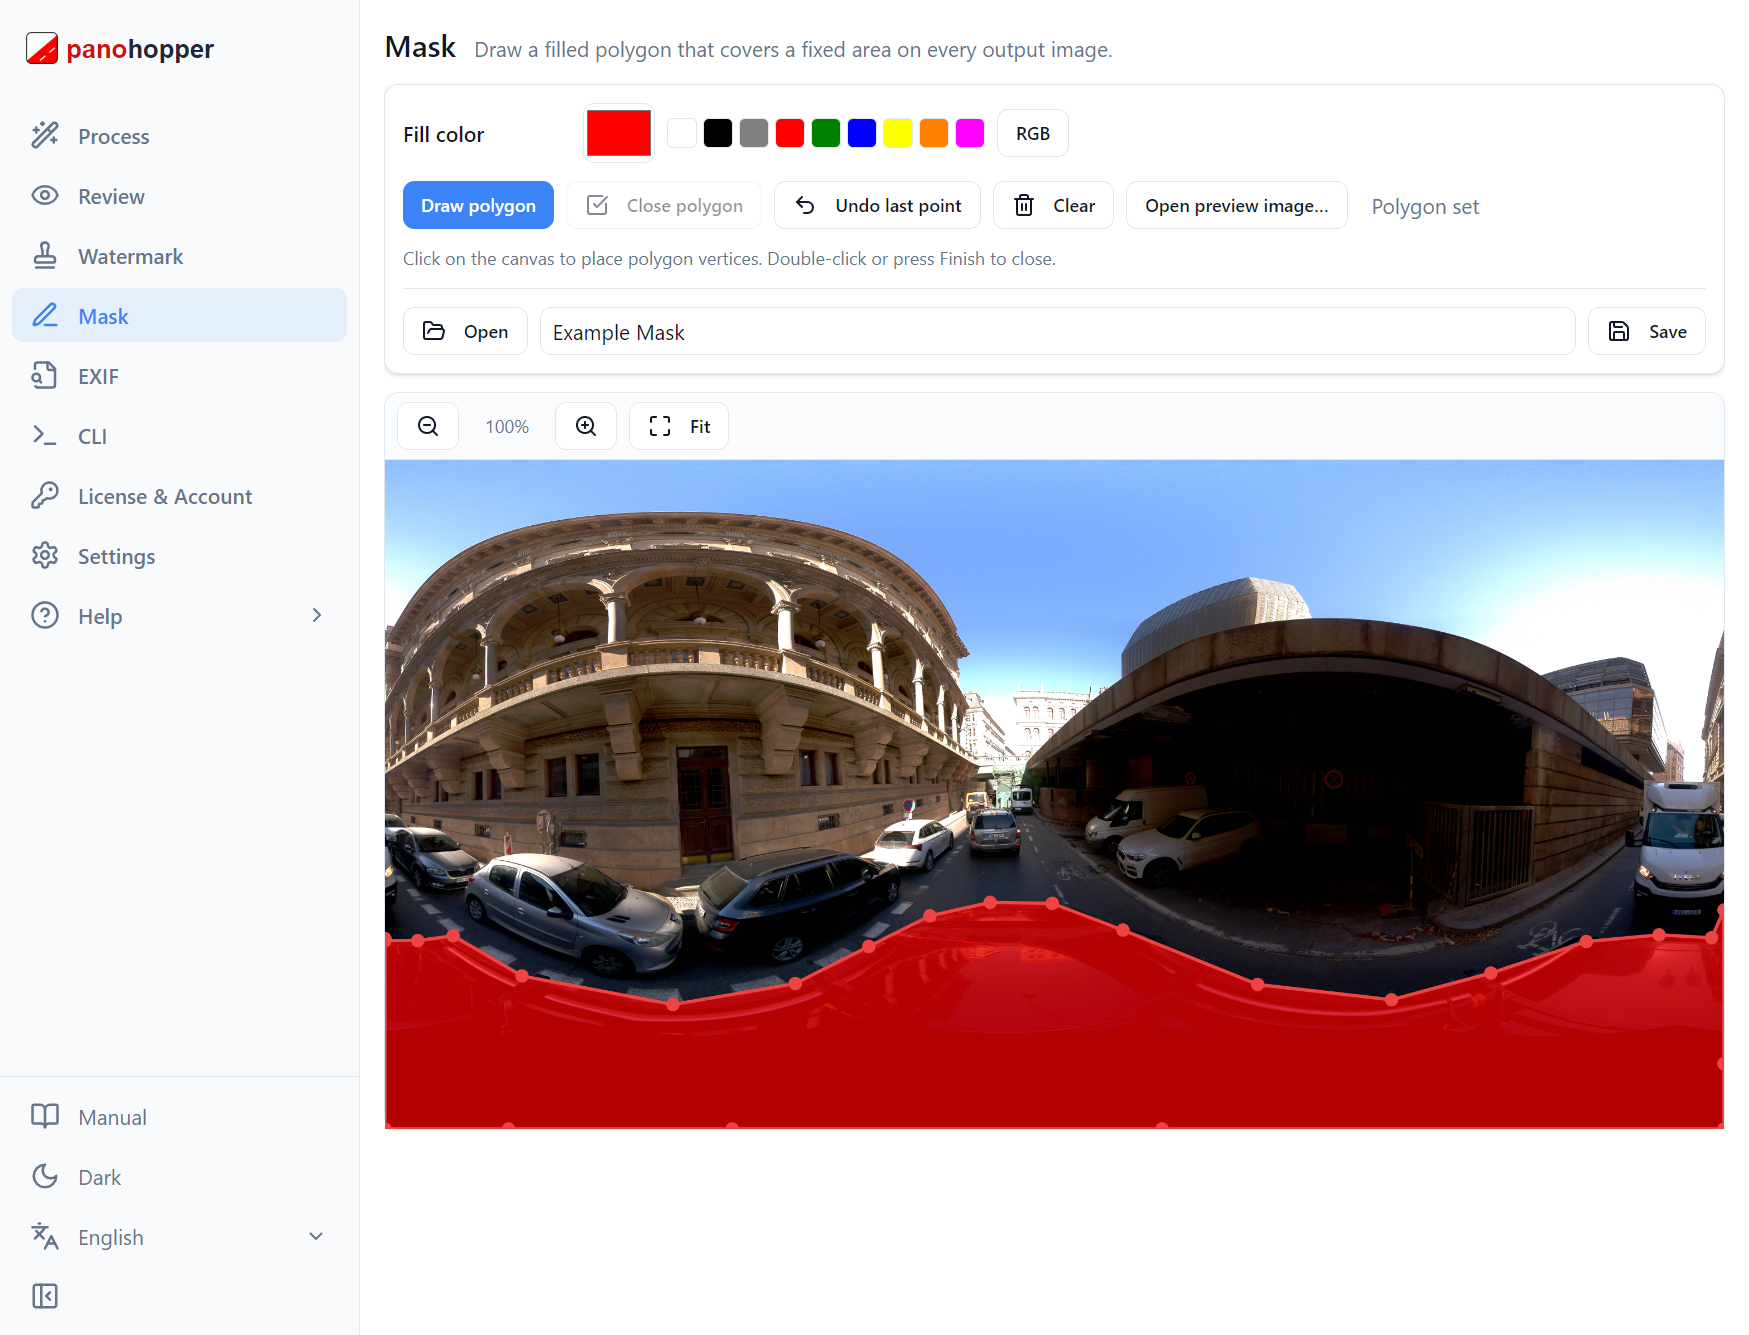Click Open preview image button

1237,205
